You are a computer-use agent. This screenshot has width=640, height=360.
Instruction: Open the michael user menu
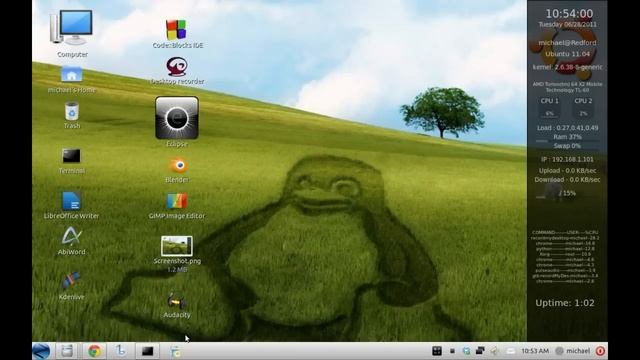(573, 351)
